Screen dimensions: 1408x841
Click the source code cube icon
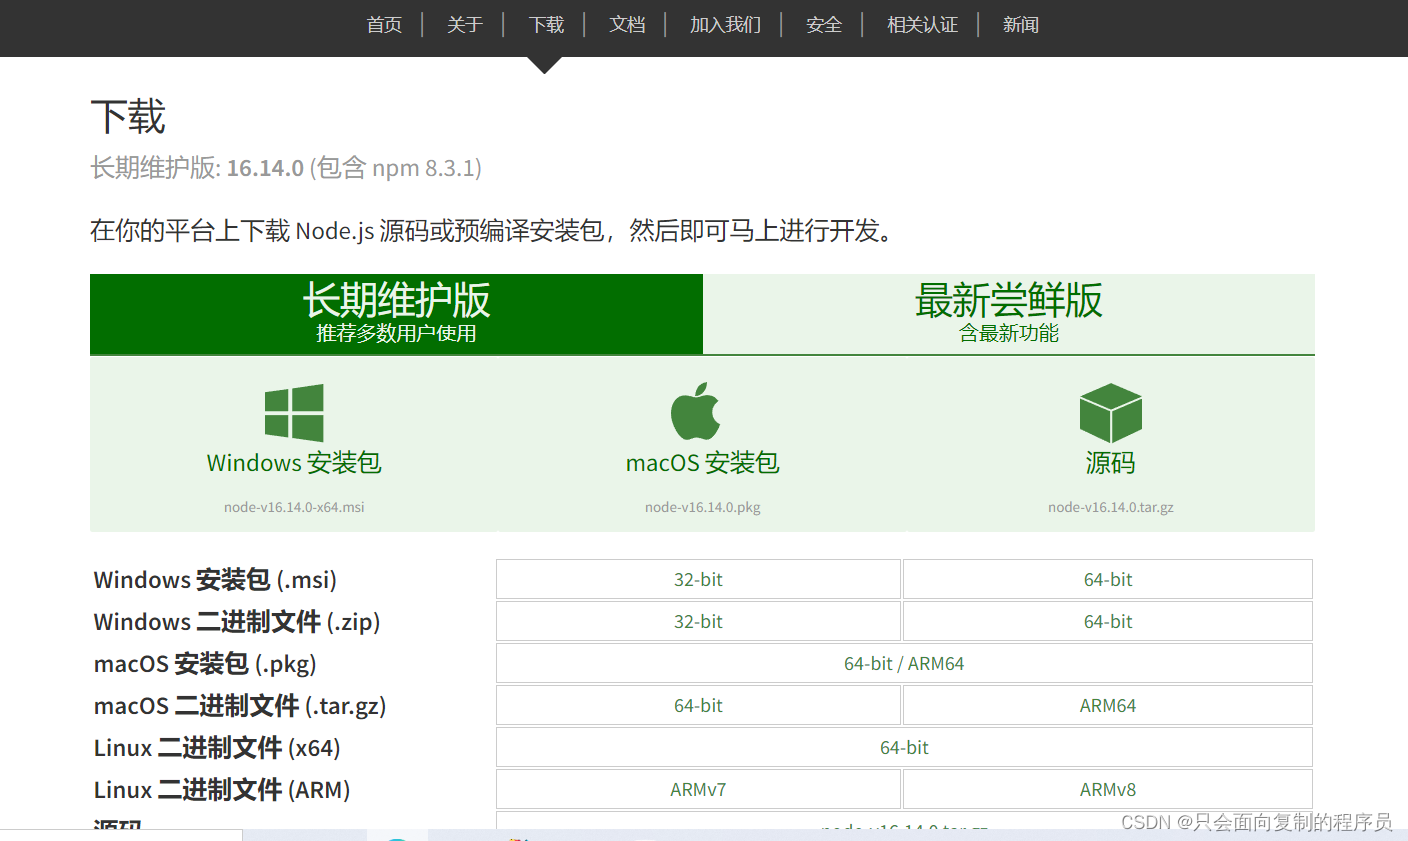click(x=1110, y=413)
